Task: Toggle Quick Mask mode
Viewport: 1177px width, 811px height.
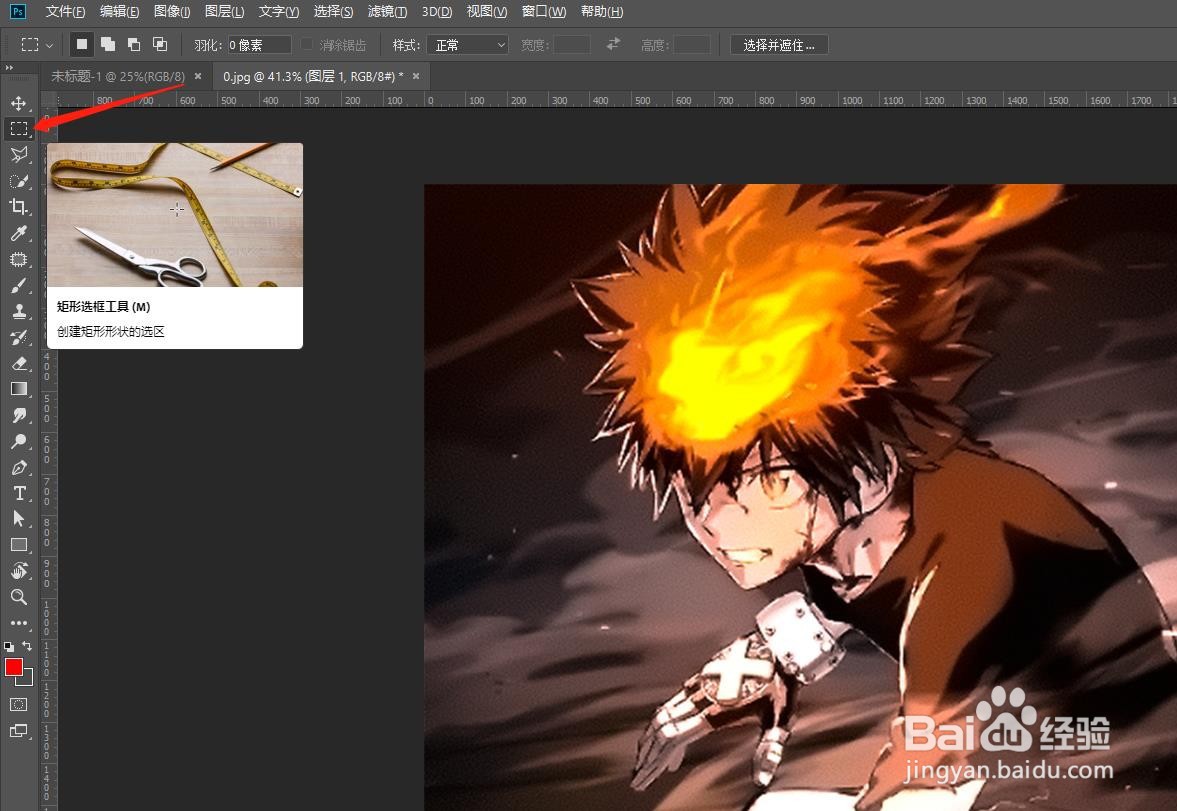Action: point(19,704)
